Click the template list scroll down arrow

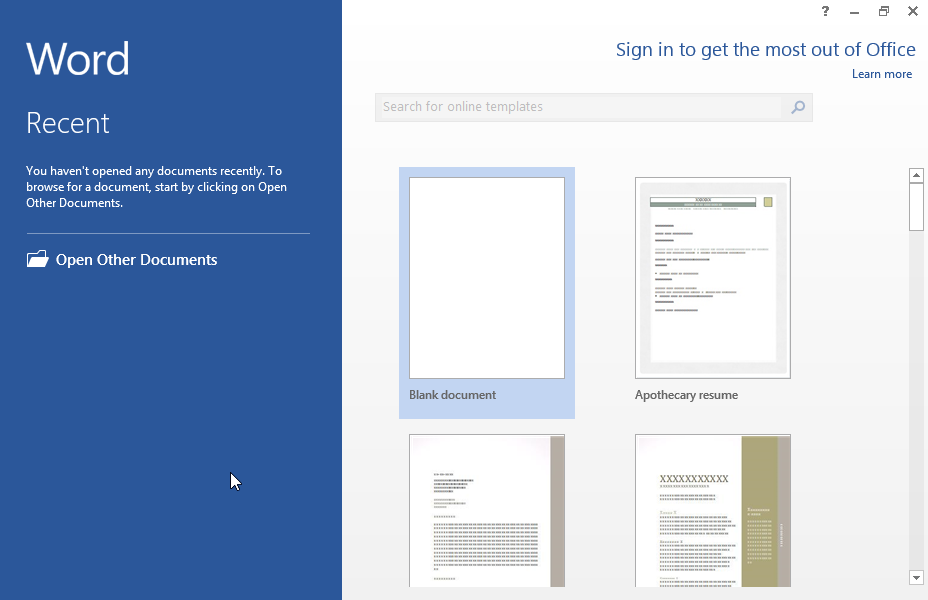(x=916, y=578)
